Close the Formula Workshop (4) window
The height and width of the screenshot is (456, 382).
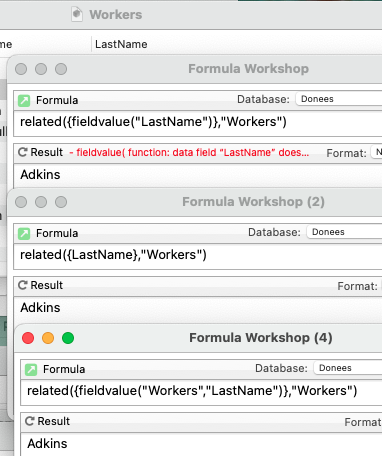point(28,338)
